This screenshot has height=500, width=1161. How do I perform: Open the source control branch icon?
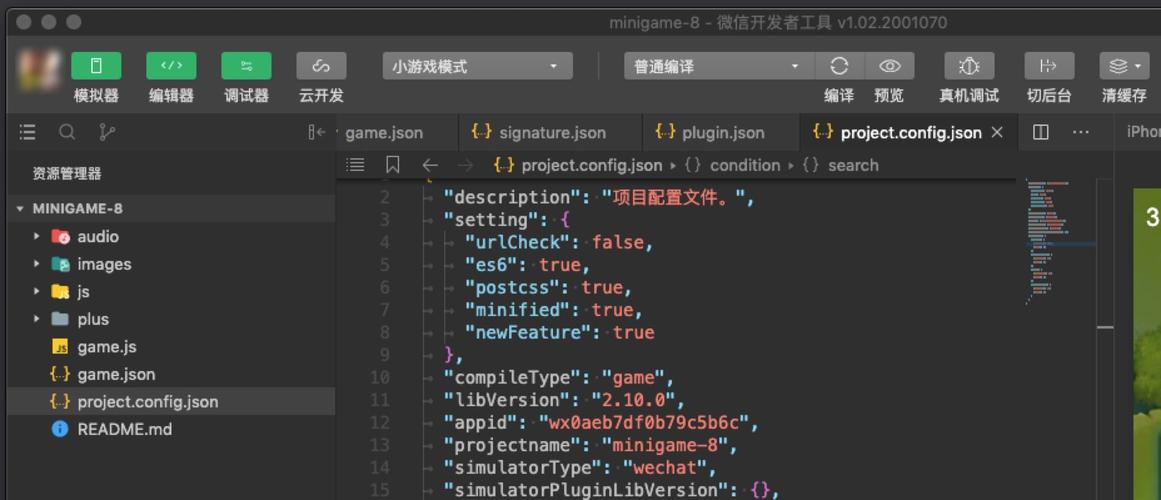[x=107, y=133]
